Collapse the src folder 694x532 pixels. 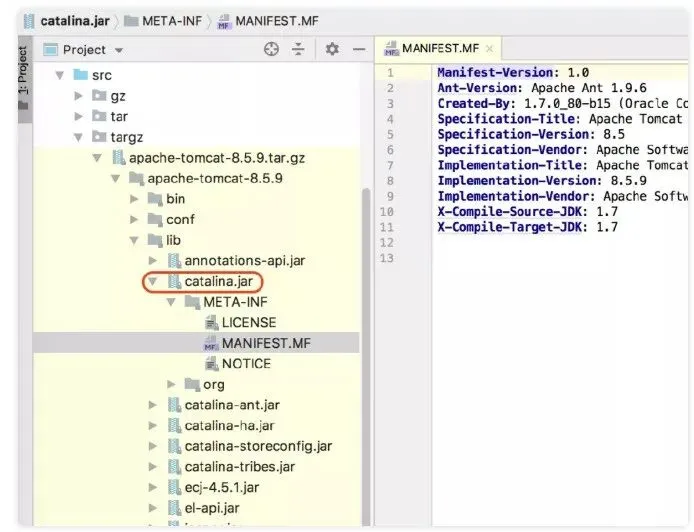60,75
